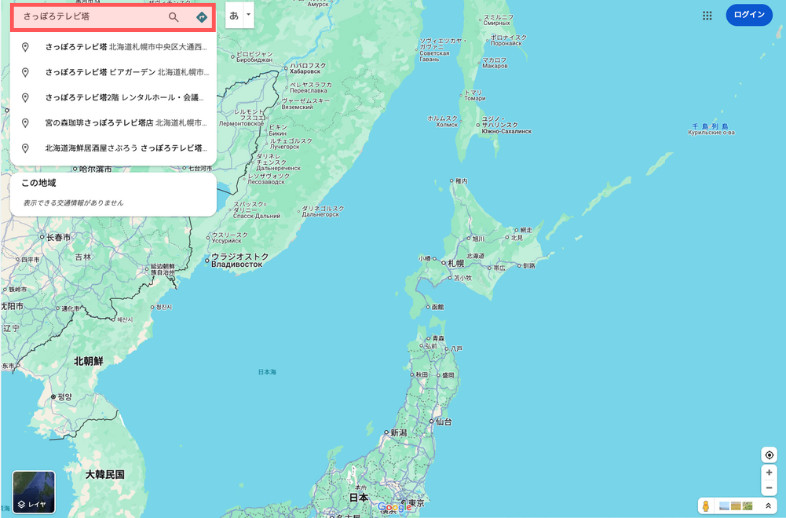Click the ウラジオストク city label
786x518 pixels.
pos(238,257)
